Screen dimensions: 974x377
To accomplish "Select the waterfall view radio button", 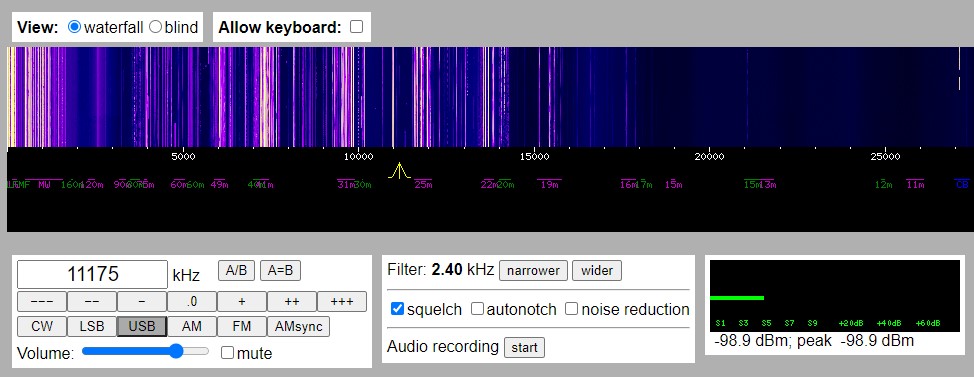I will pos(75,27).
